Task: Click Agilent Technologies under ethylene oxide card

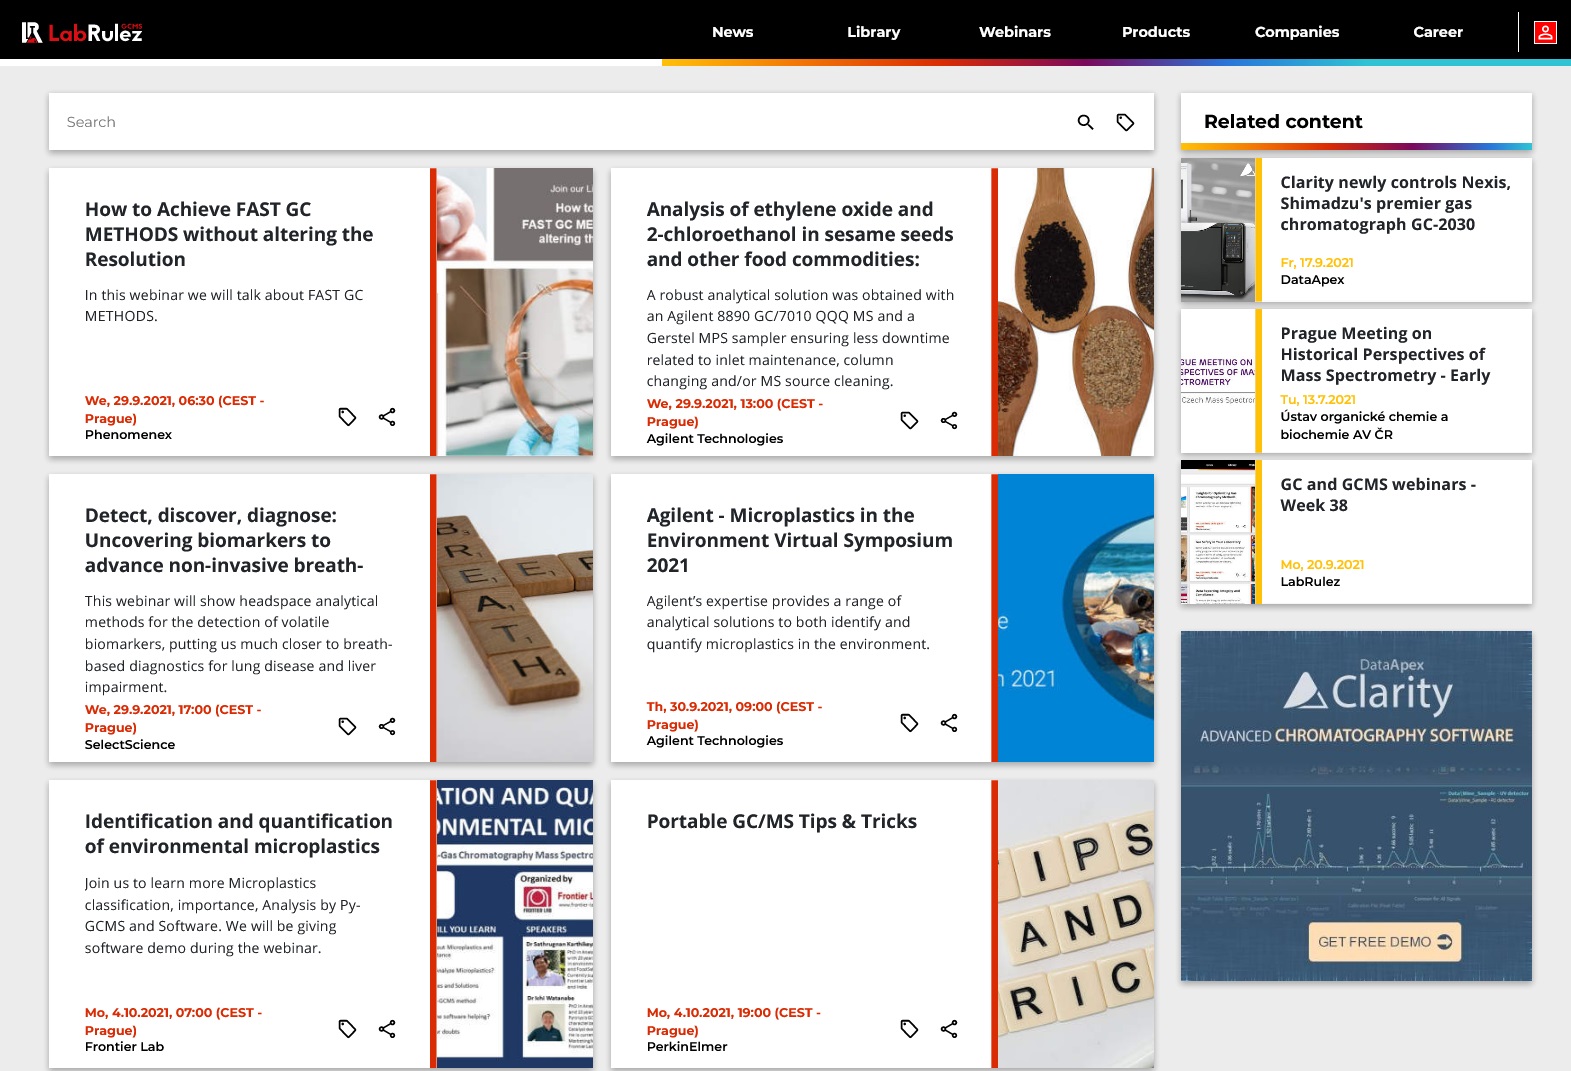Action: [715, 439]
